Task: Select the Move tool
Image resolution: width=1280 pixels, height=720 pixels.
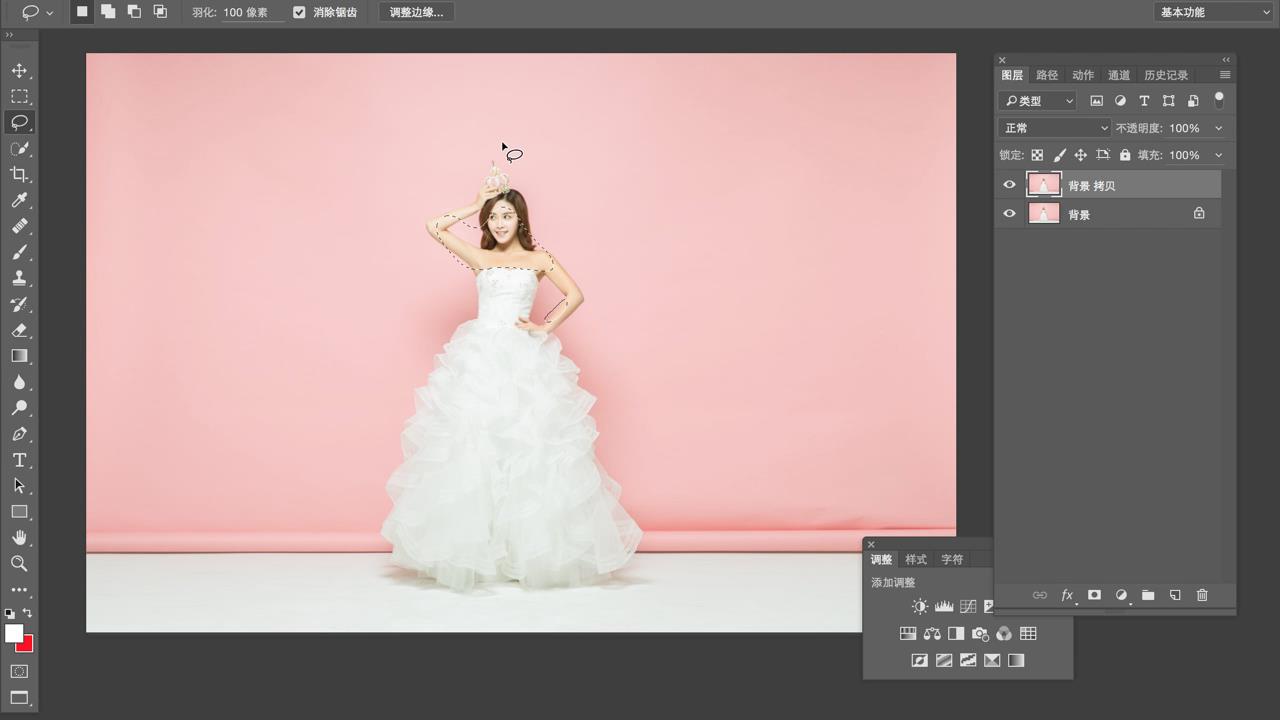Action: (19, 71)
